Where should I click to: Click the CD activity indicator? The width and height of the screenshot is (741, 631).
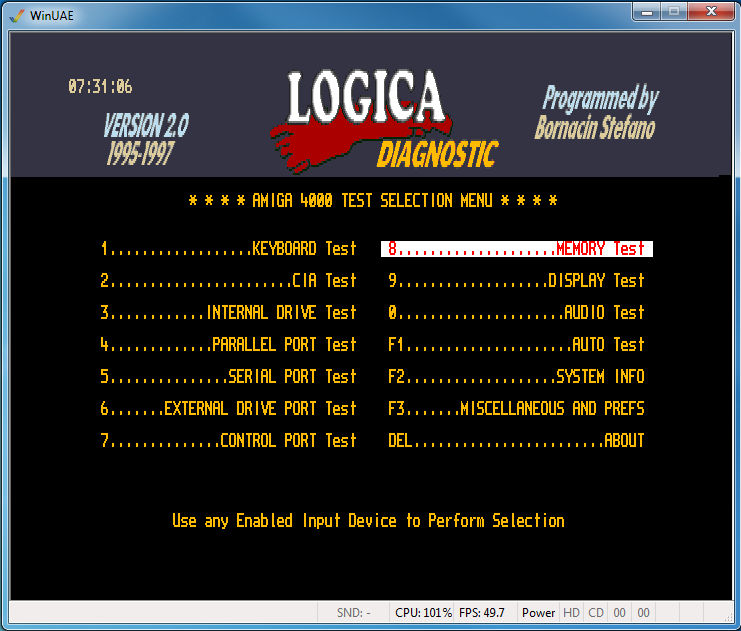tap(595, 613)
